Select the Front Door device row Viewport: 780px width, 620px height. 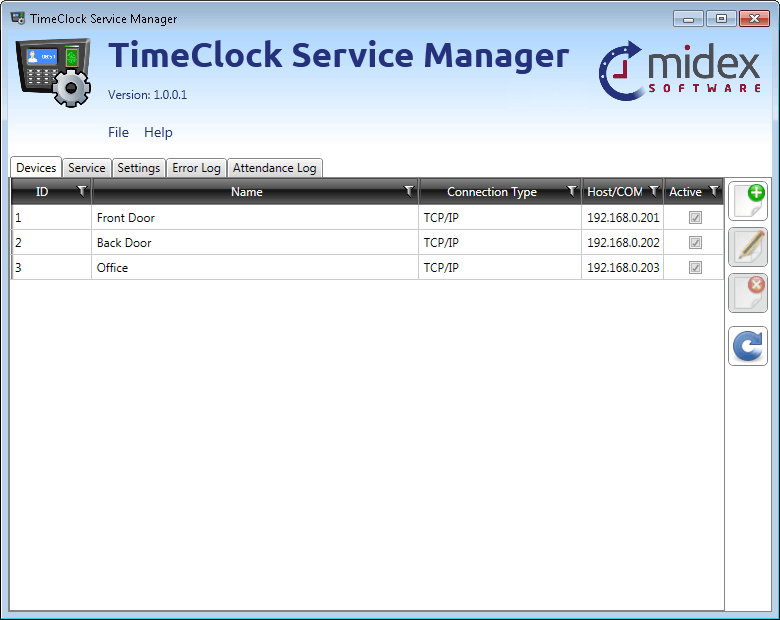click(x=250, y=218)
